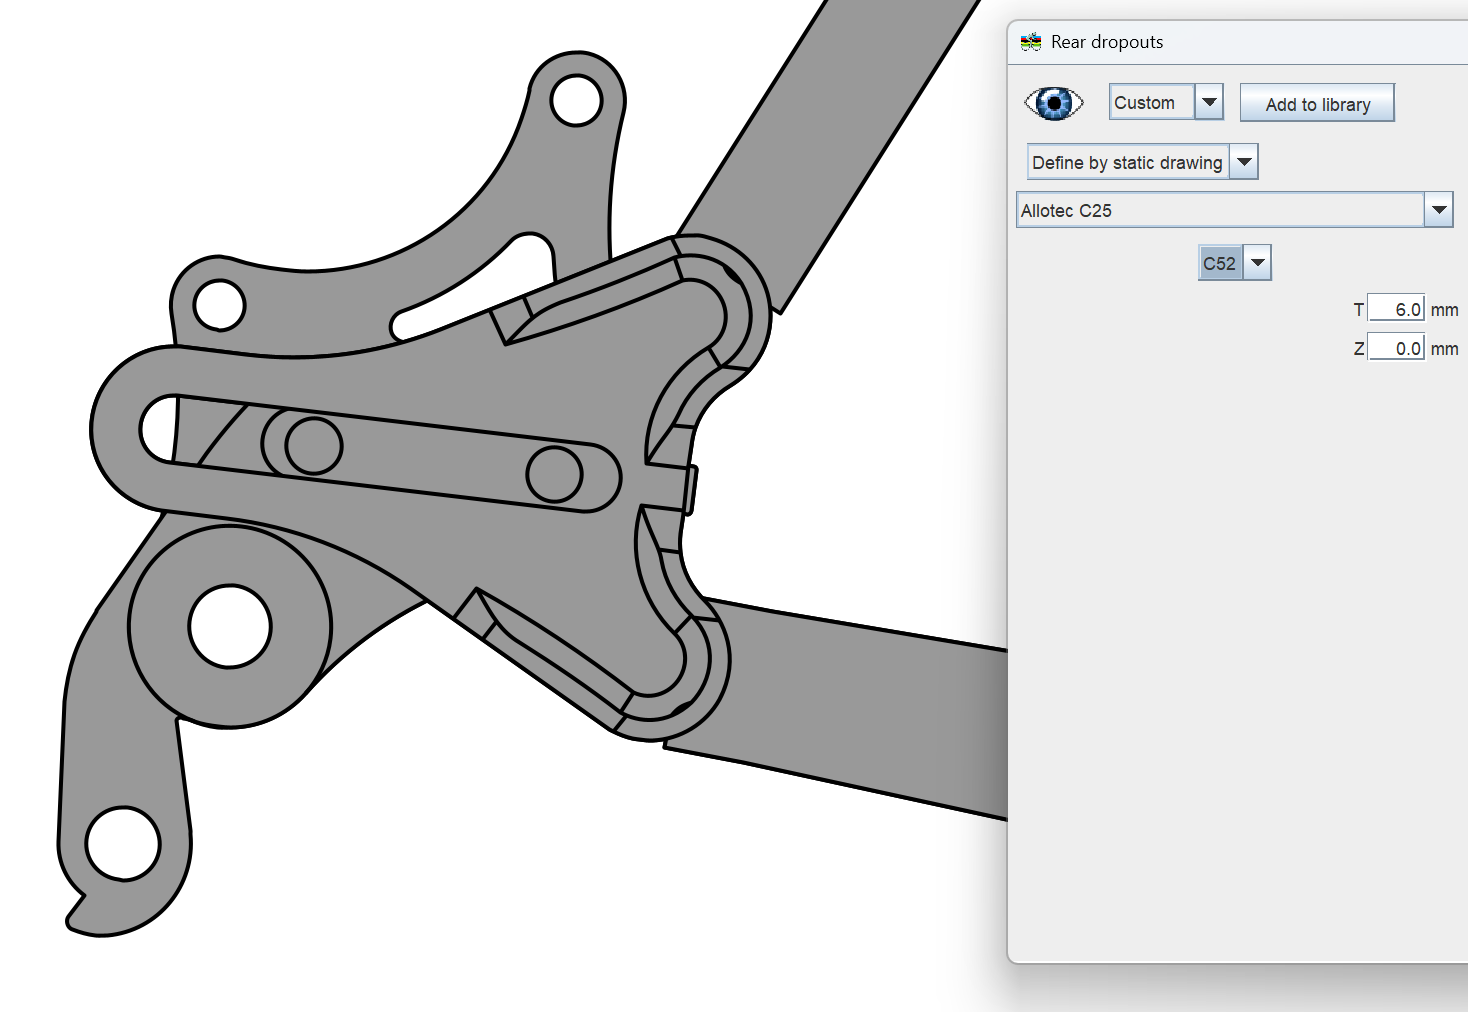1468x1012 pixels.
Task: Click the Z offset value field
Action: (x=1396, y=348)
